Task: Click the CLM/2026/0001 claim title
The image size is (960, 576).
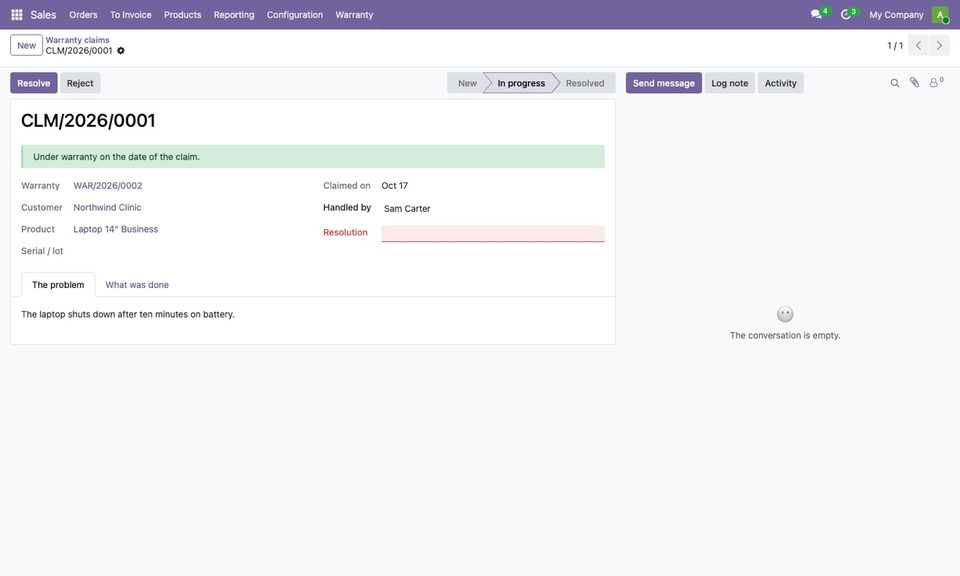Action: [x=88, y=121]
